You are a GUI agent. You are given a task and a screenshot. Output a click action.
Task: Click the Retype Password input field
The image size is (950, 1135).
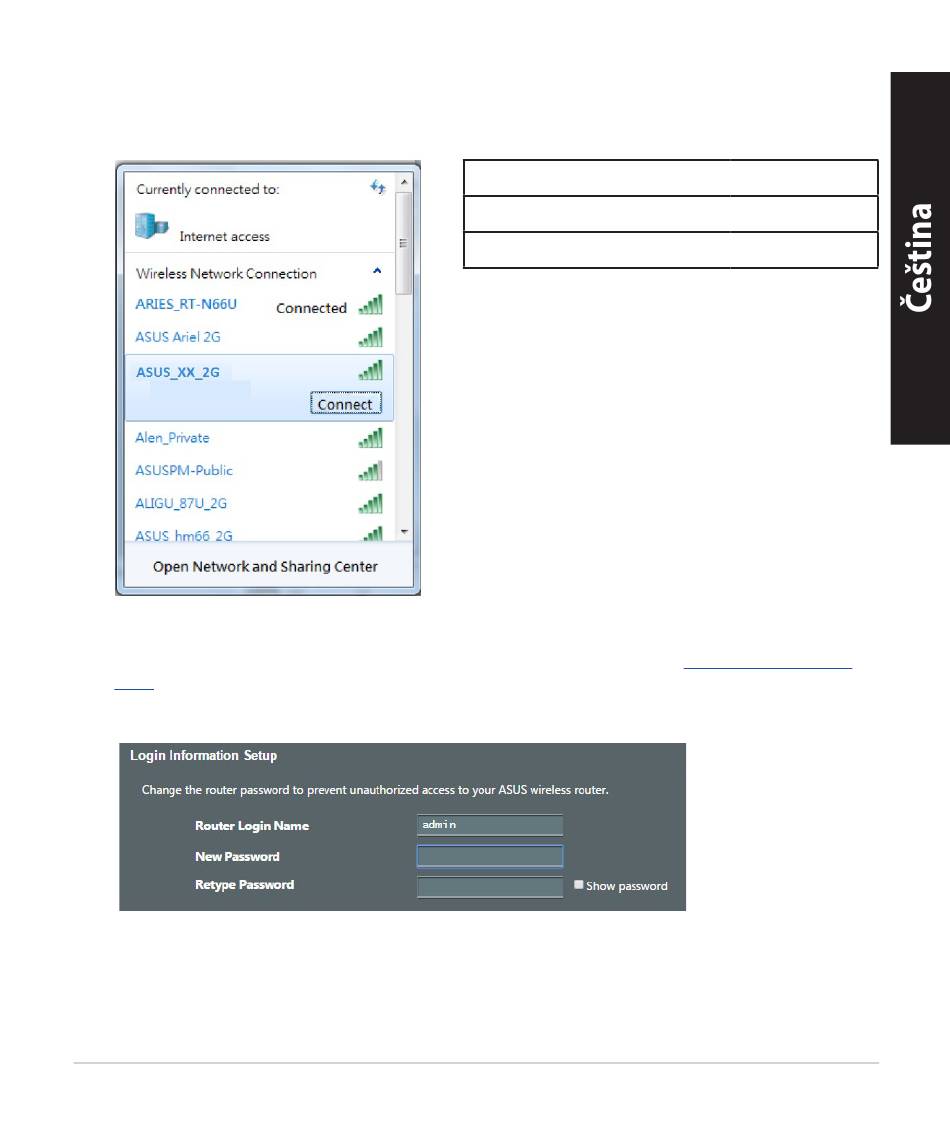point(489,887)
